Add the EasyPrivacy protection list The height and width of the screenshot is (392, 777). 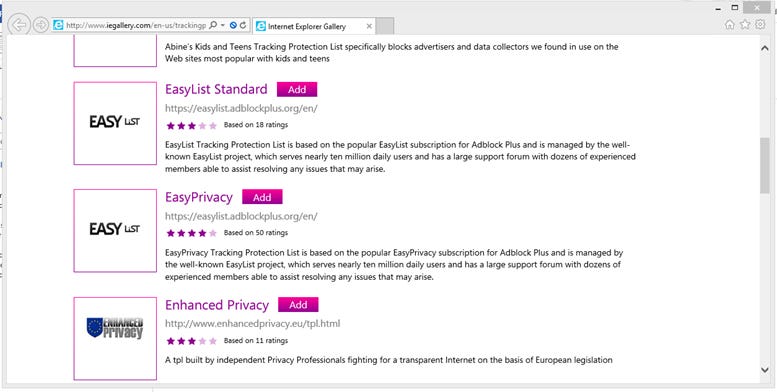pyautogui.click(x=262, y=197)
